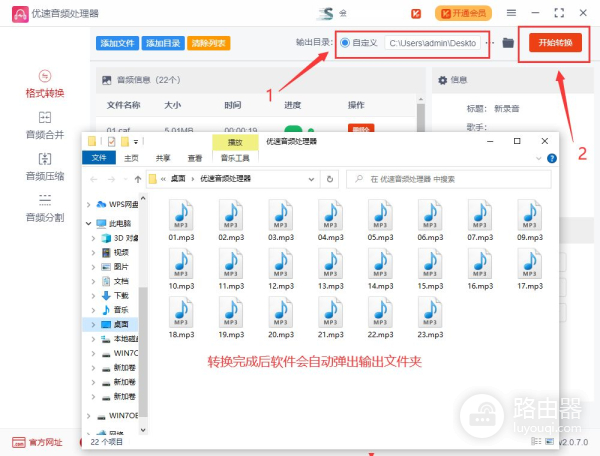Click the Explorer back arrow

tap(94, 179)
